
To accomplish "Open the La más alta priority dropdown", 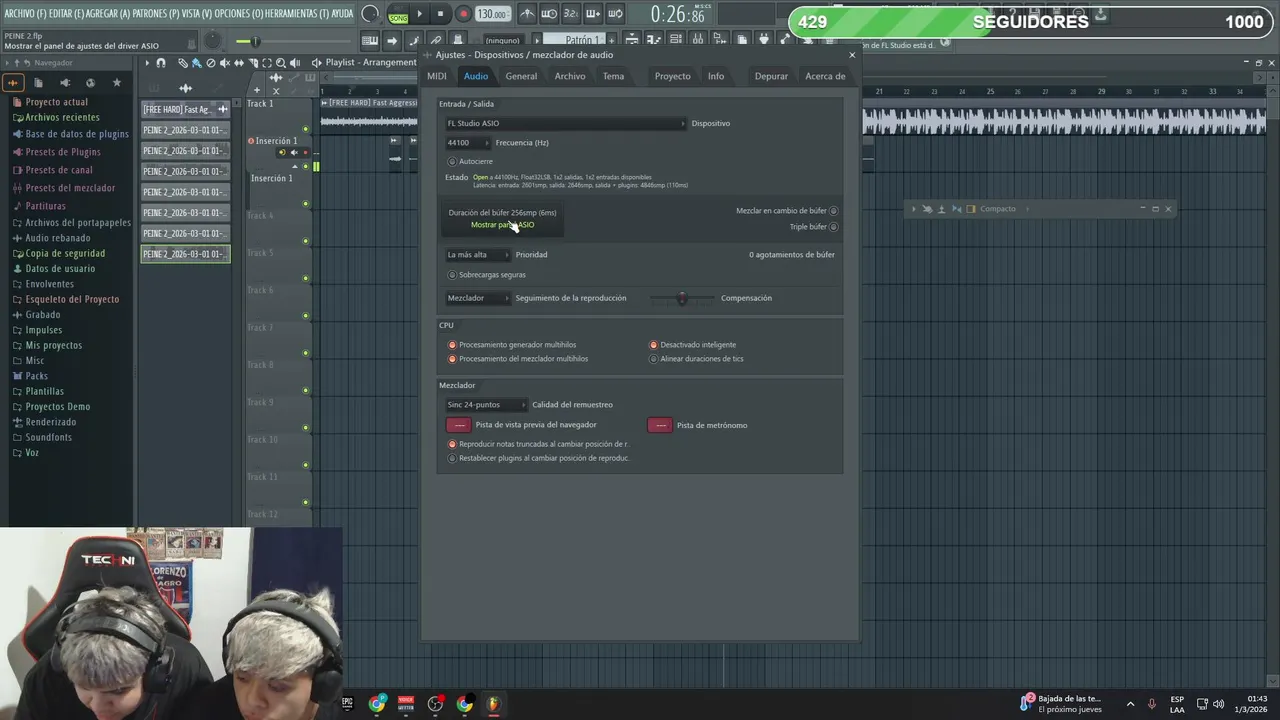I will [478, 255].
